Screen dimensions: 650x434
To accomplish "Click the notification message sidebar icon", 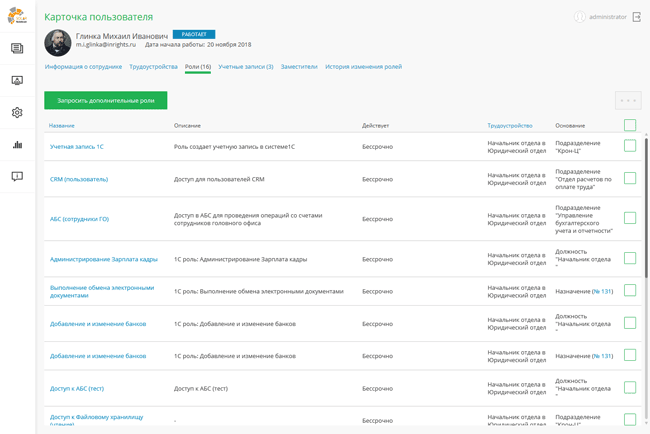I will tap(17, 177).
